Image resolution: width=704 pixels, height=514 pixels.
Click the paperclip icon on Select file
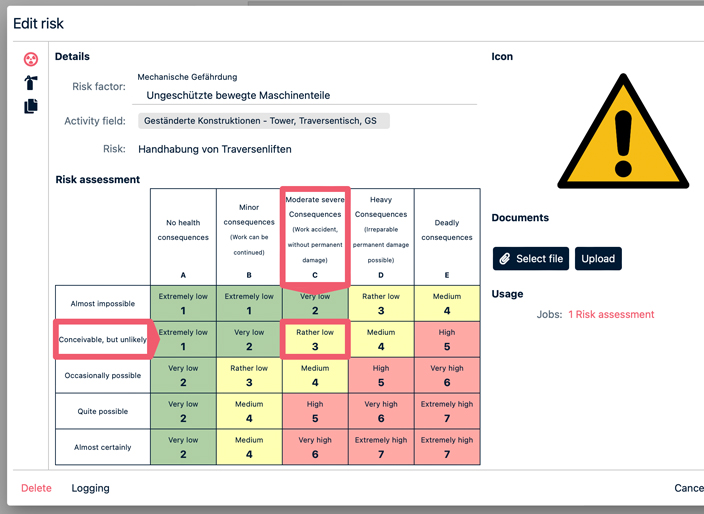[x=505, y=259]
